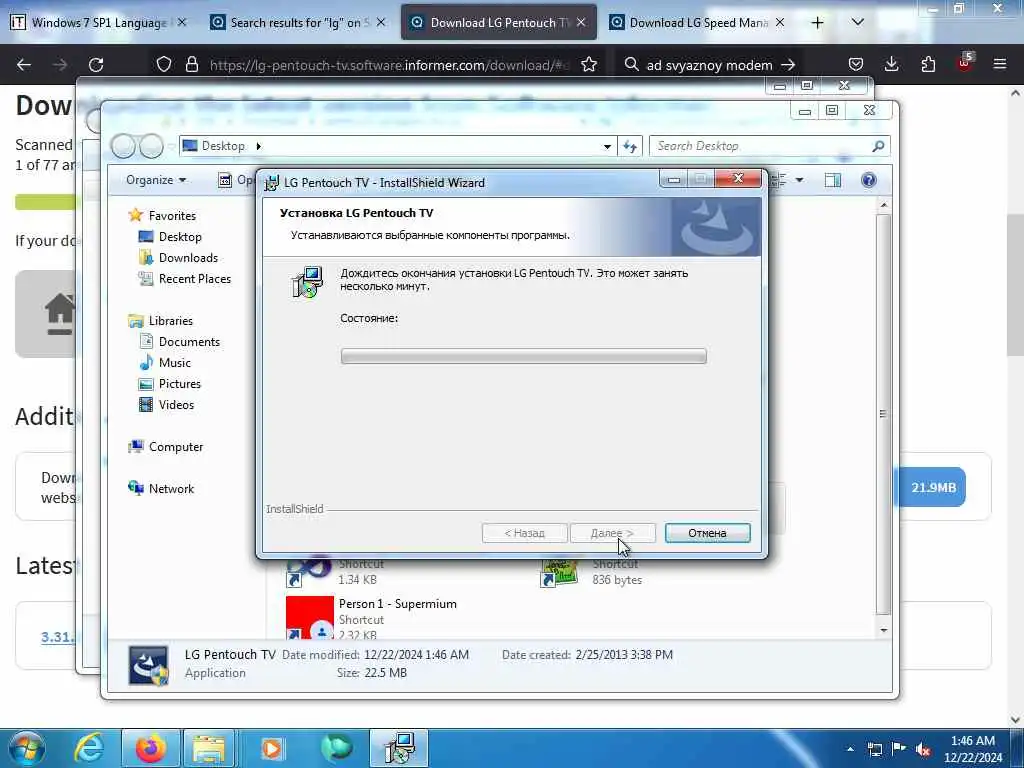Click the URL address field

389,65
